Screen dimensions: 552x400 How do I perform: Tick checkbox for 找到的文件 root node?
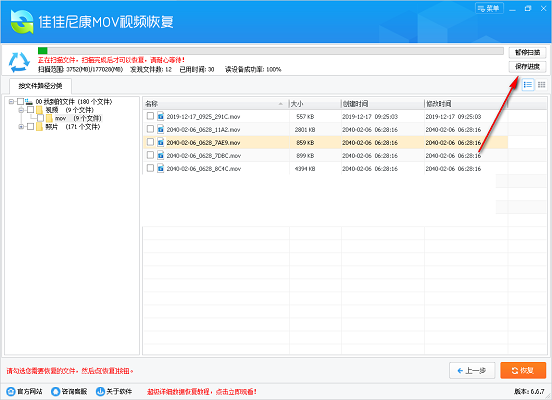coord(20,102)
